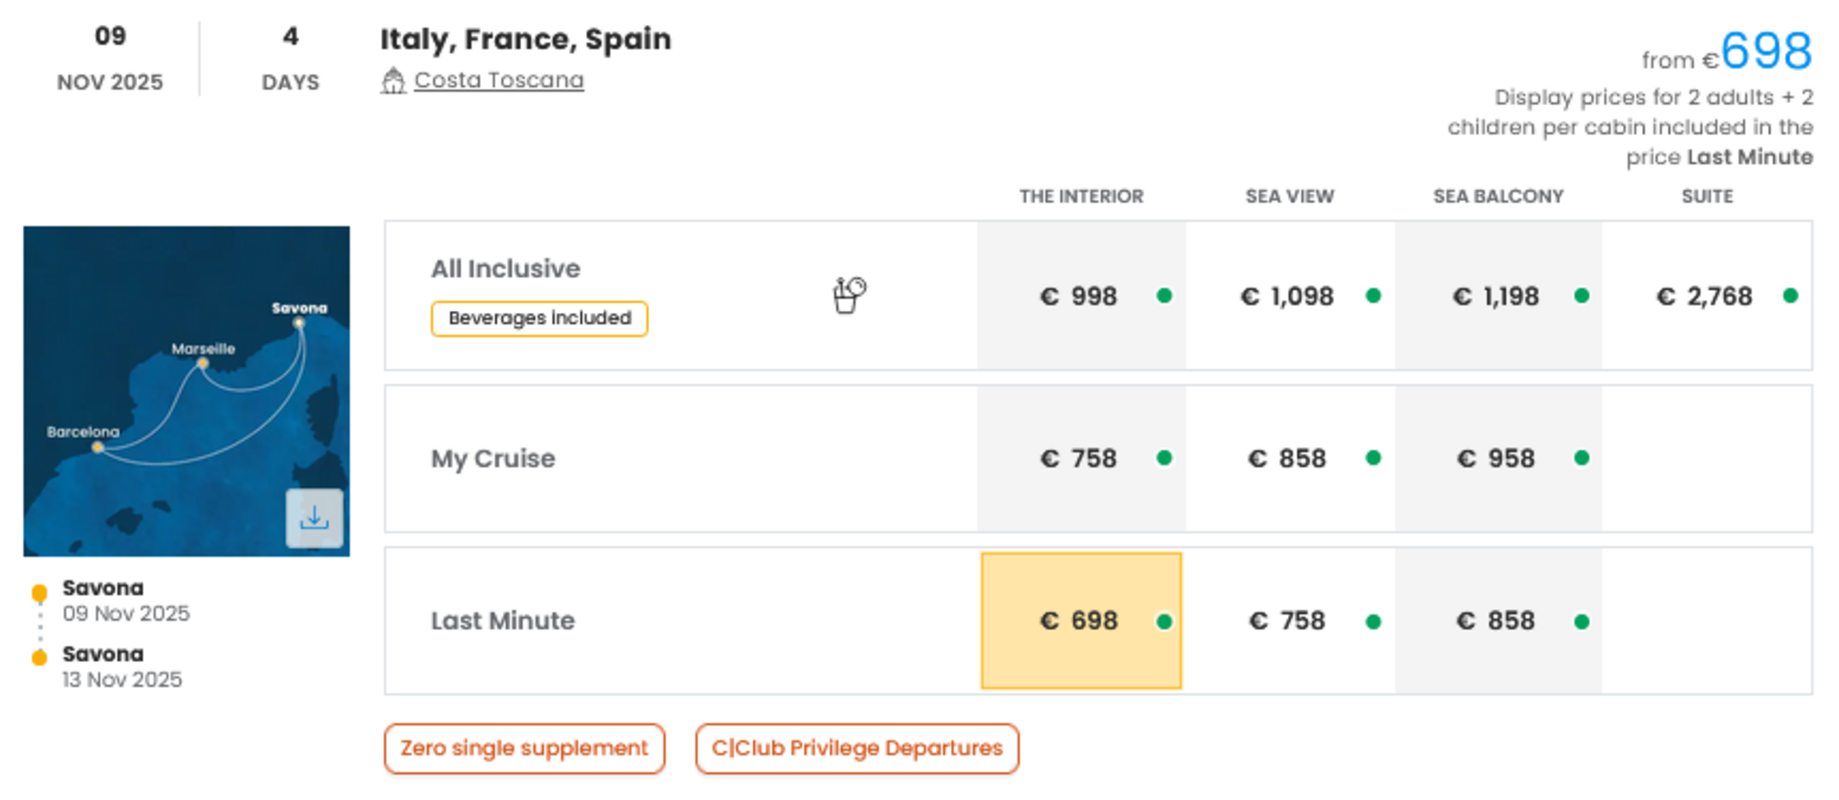Image resolution: width=1839 pixels, height=800 pixels.
Task: Choose Last Minute Sea Balcony €858
Action: tap(1496, 621)
